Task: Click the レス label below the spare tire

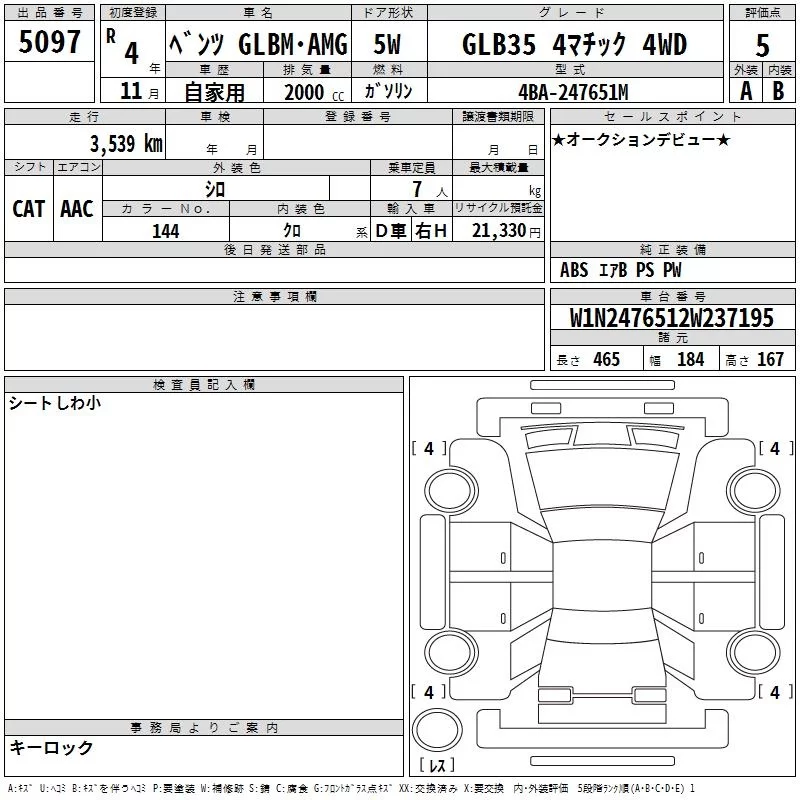Action: point(437,766)
